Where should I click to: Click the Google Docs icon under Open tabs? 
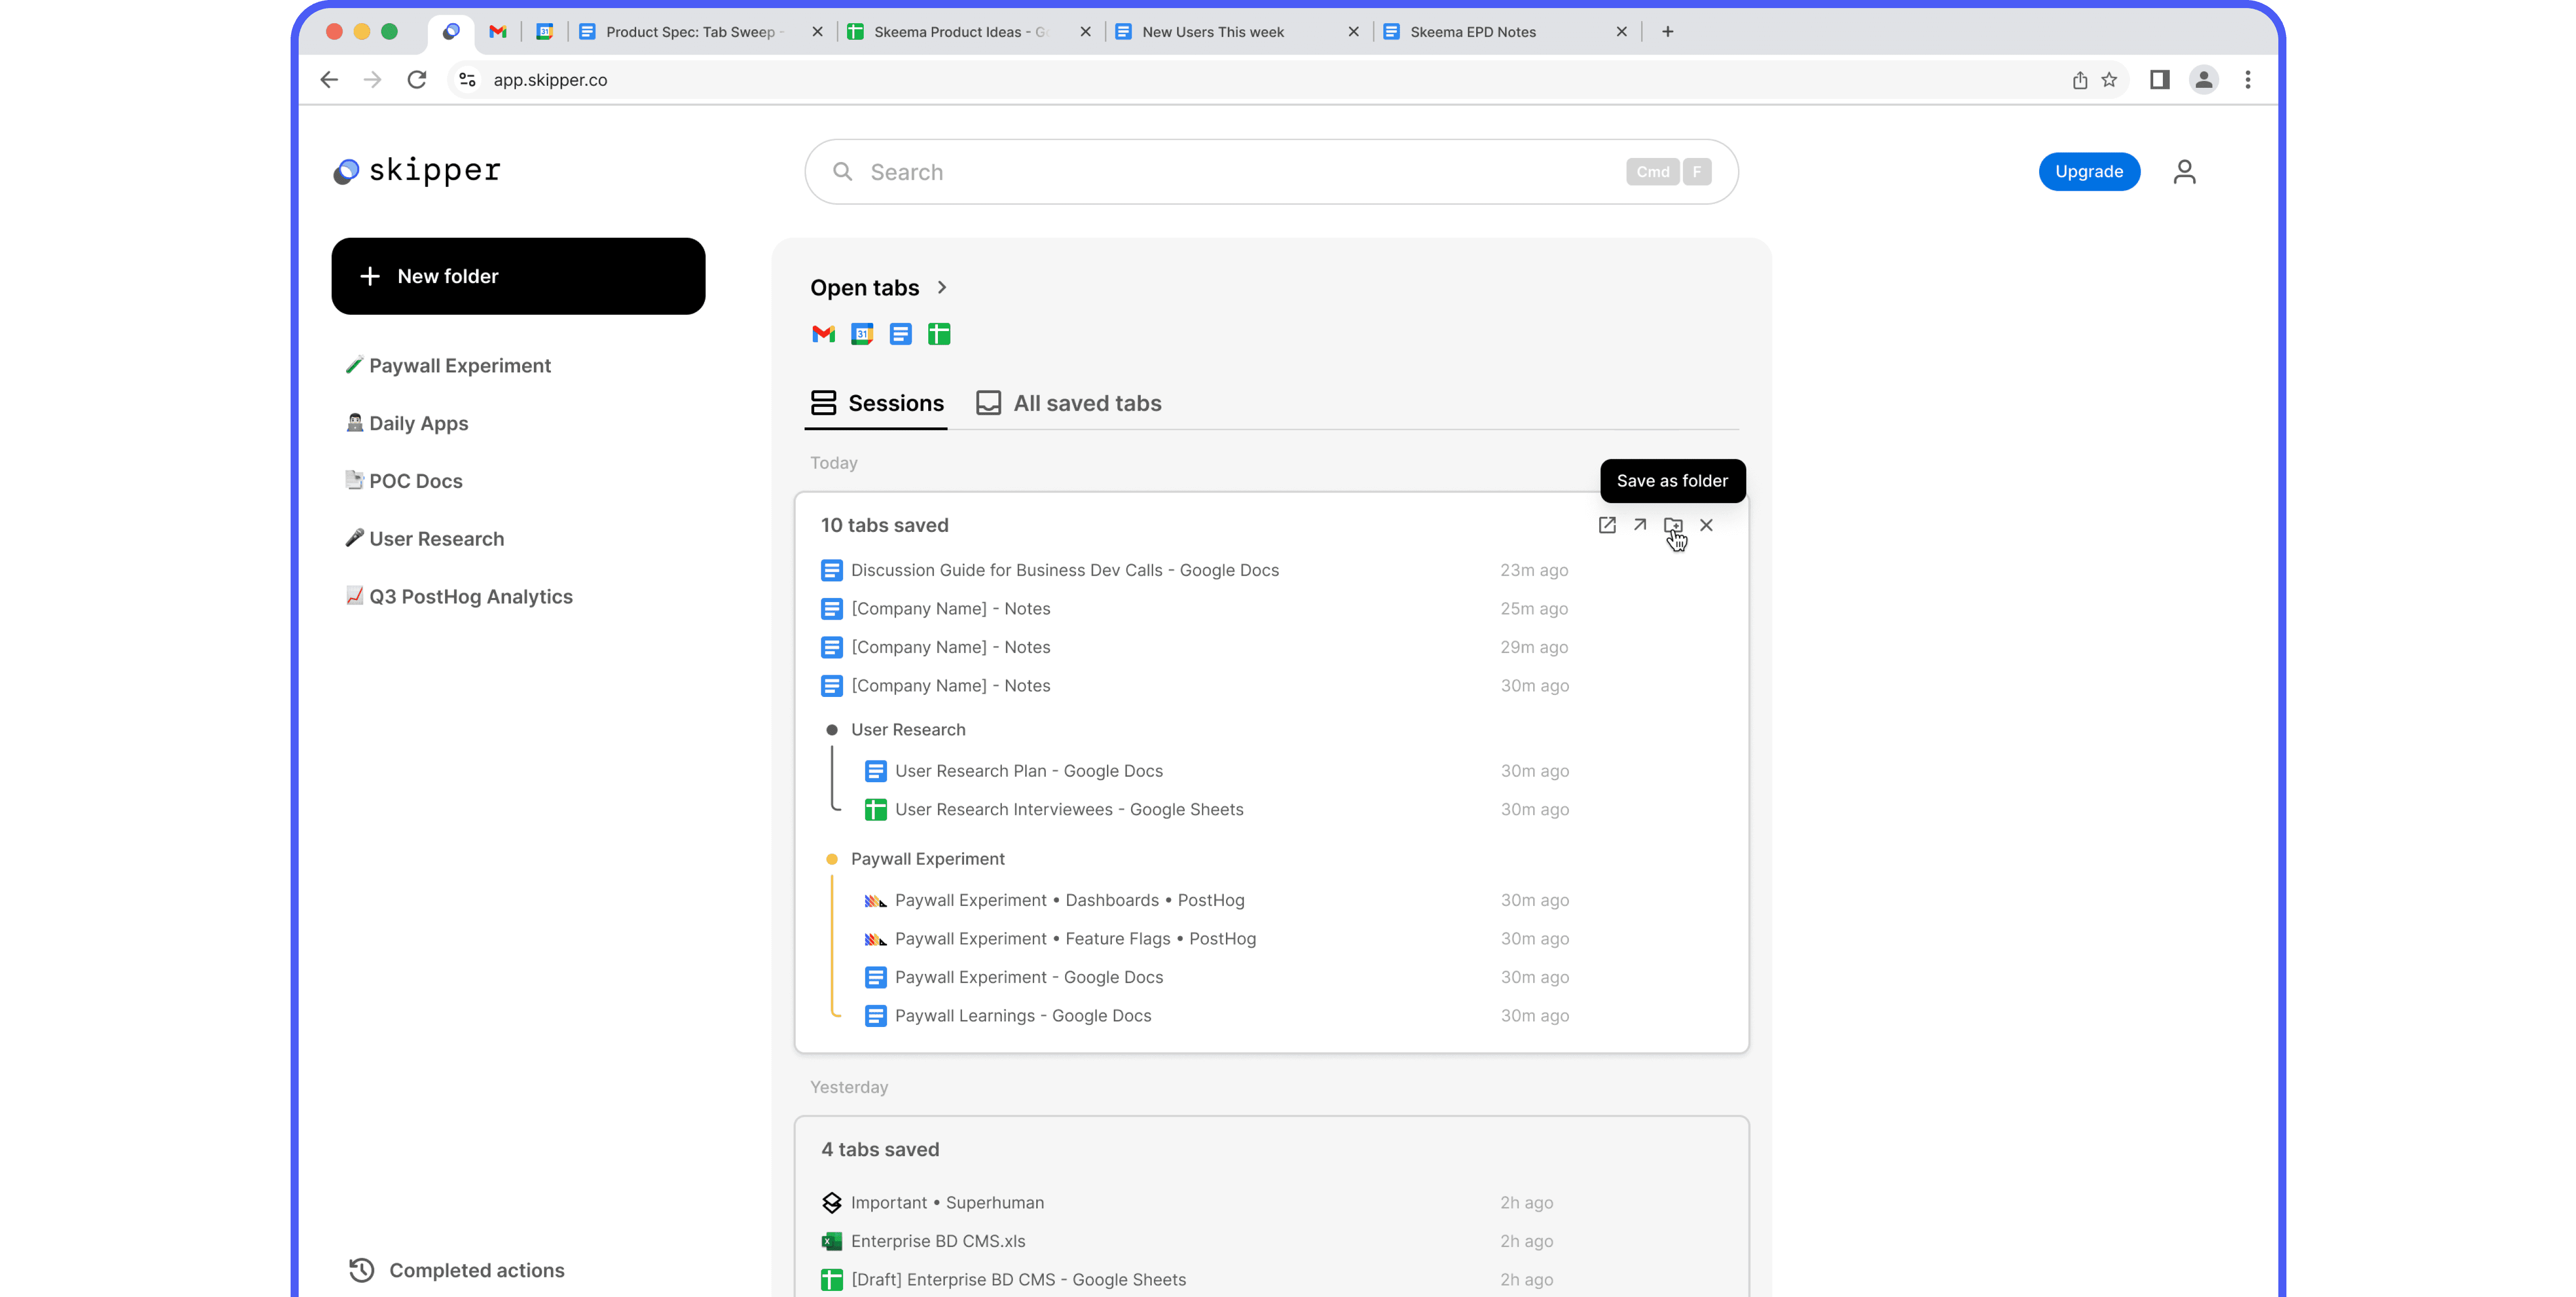900,334
